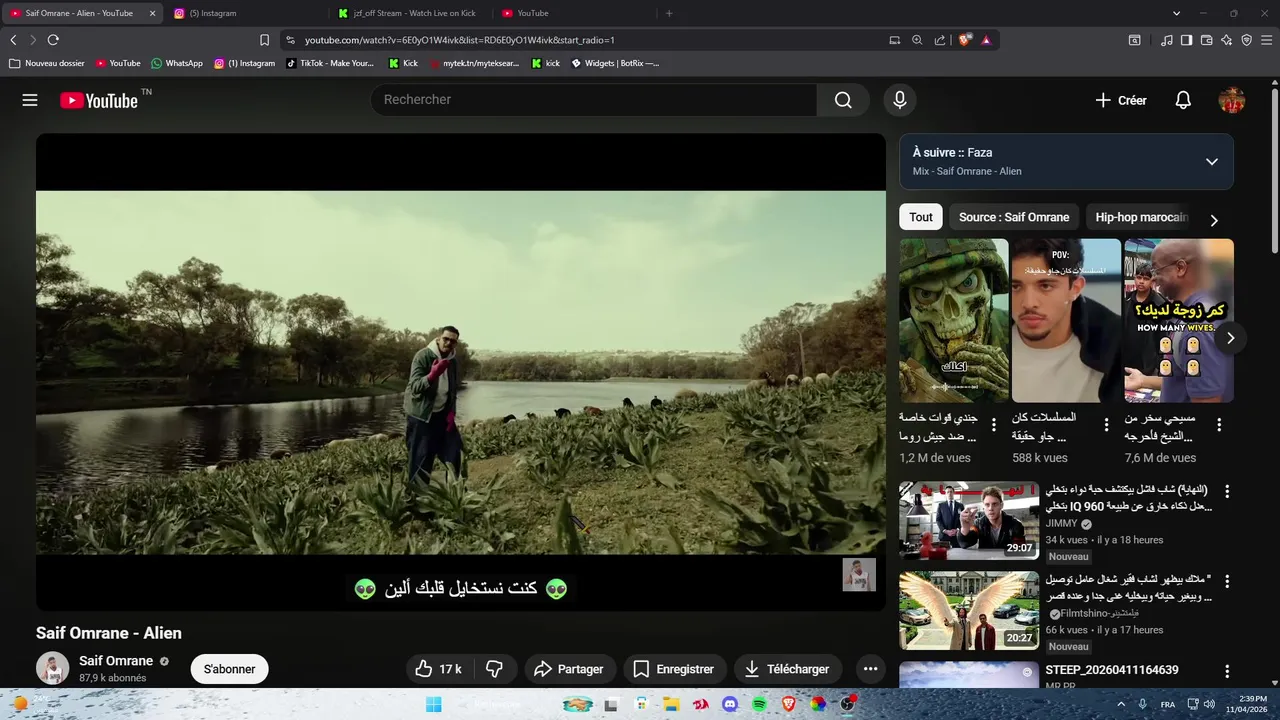
Task: Open the TikTok bookmark
Action: tap(330, 63)
